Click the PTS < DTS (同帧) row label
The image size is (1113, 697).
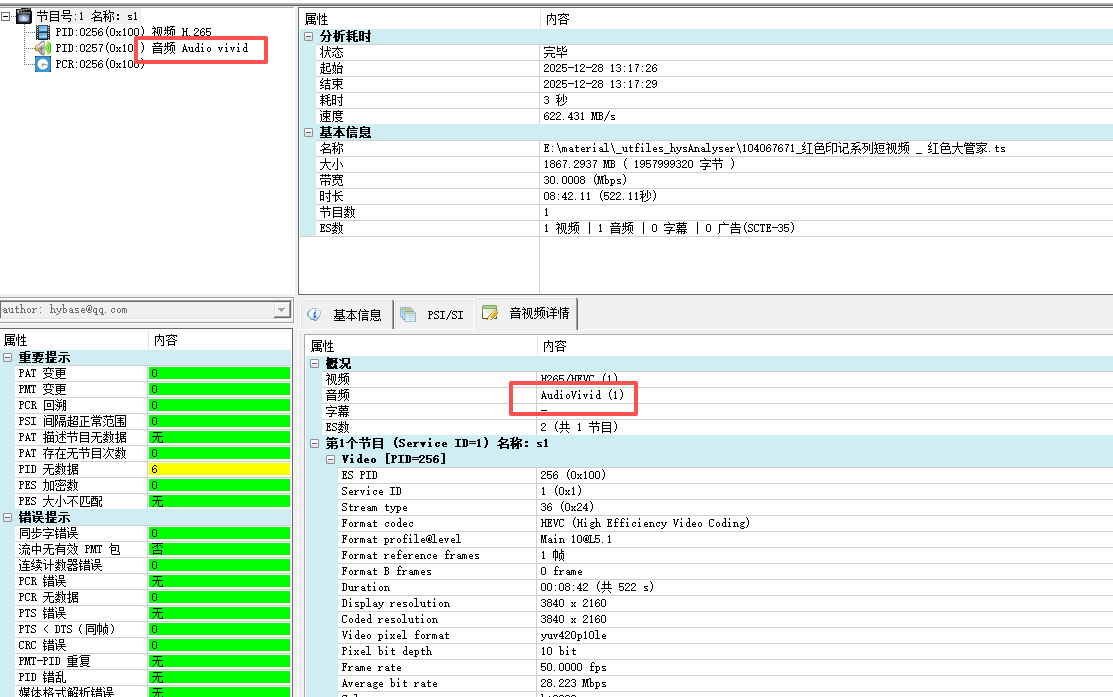click(66, 629)
